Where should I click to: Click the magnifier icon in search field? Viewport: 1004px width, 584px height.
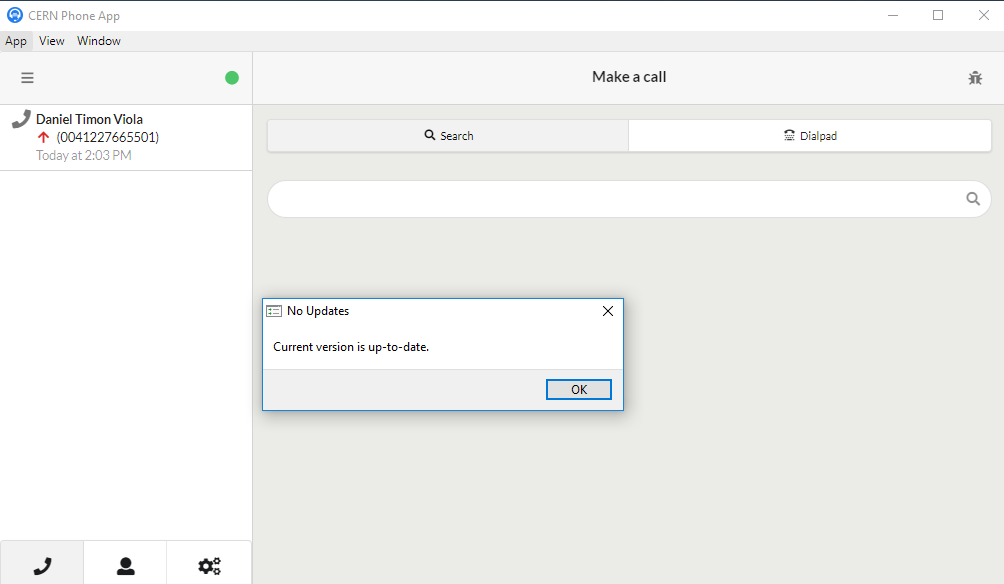point(973,199)
